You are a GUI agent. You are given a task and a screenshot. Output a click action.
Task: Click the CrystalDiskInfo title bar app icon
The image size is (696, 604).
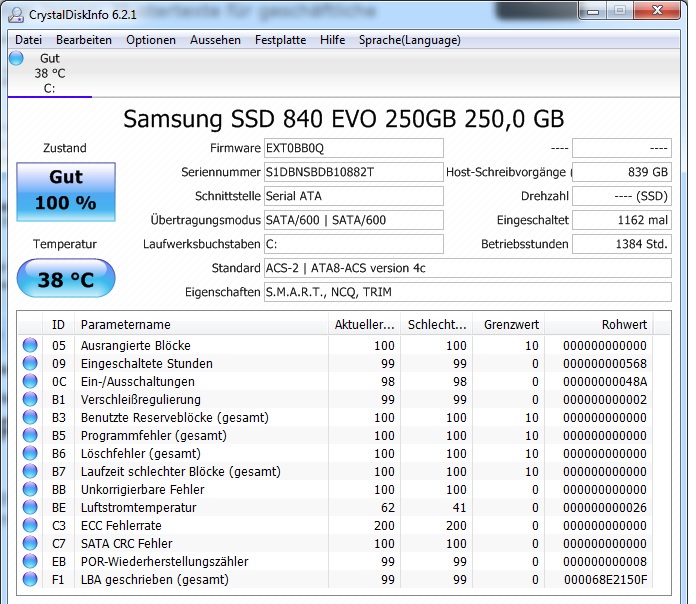(x=16, y=14)
